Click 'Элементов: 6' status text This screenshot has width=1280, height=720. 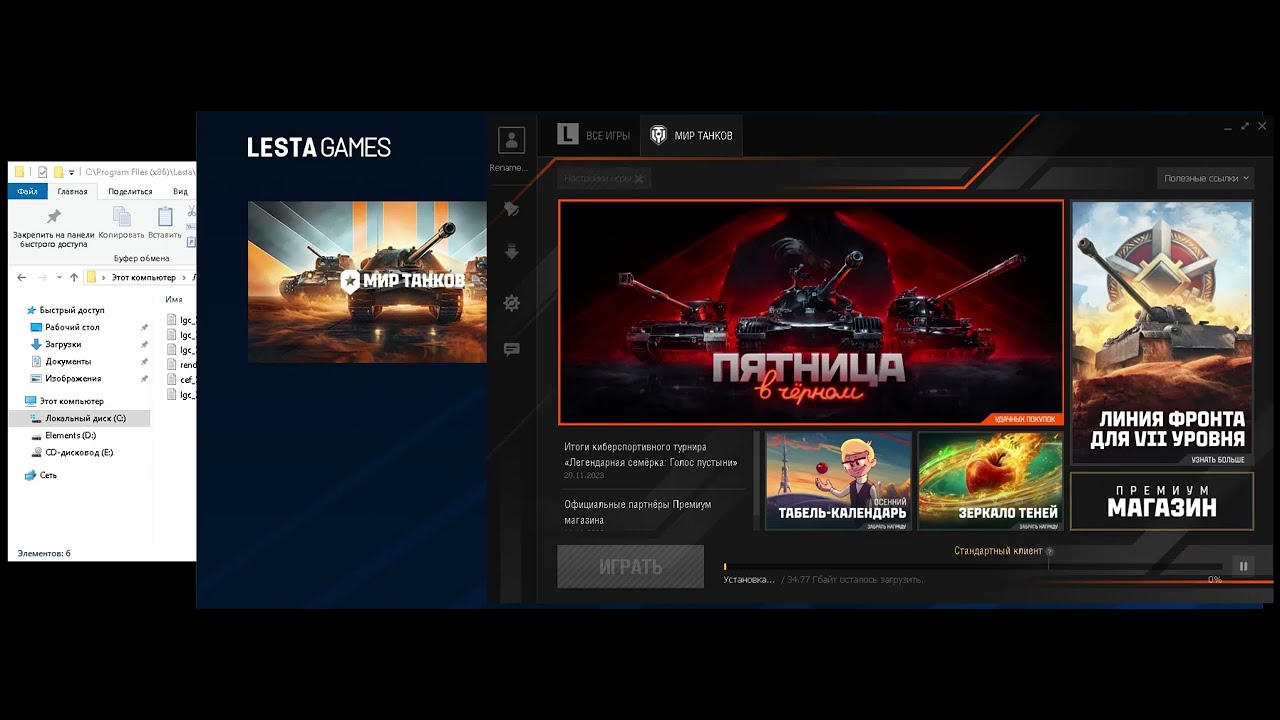click(44, 553)
